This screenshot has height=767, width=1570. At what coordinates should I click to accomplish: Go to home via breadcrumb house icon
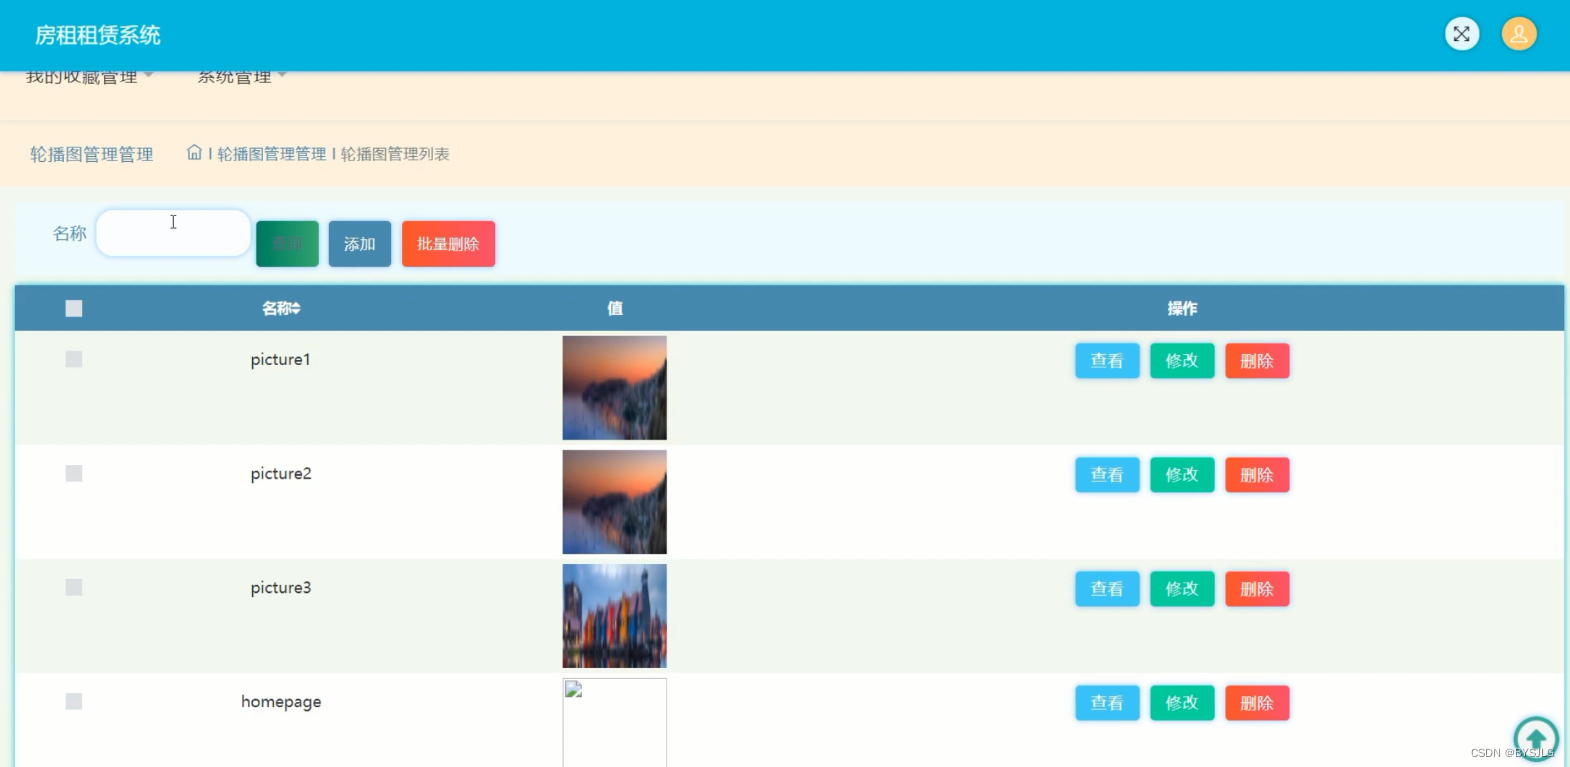click(194, 153)
